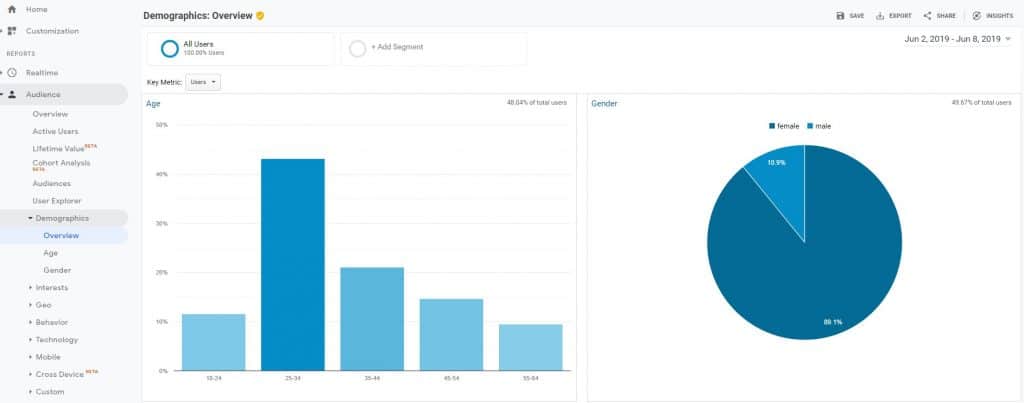Open the date range dropdown

(957, 39)
